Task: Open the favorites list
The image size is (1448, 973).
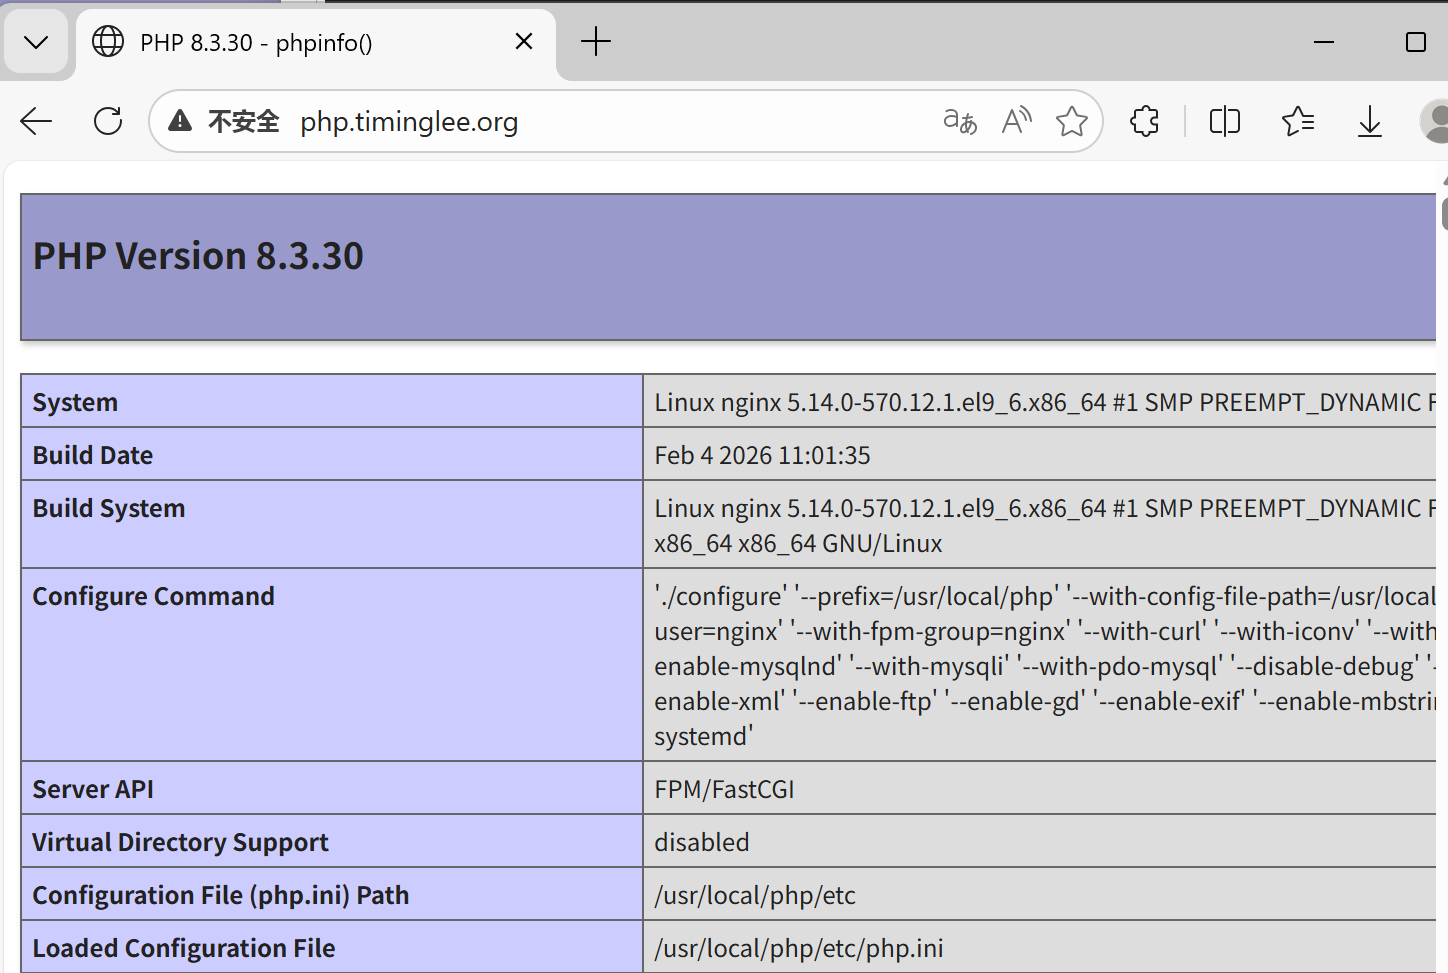Action: 1298,122
